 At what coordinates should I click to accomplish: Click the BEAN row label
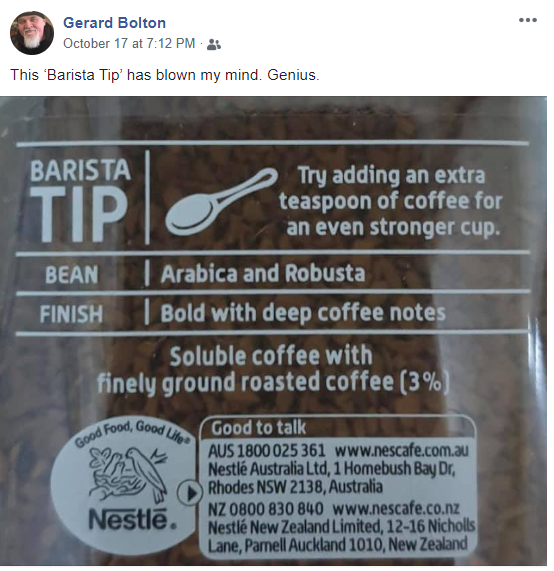click(x=71, y=275)
